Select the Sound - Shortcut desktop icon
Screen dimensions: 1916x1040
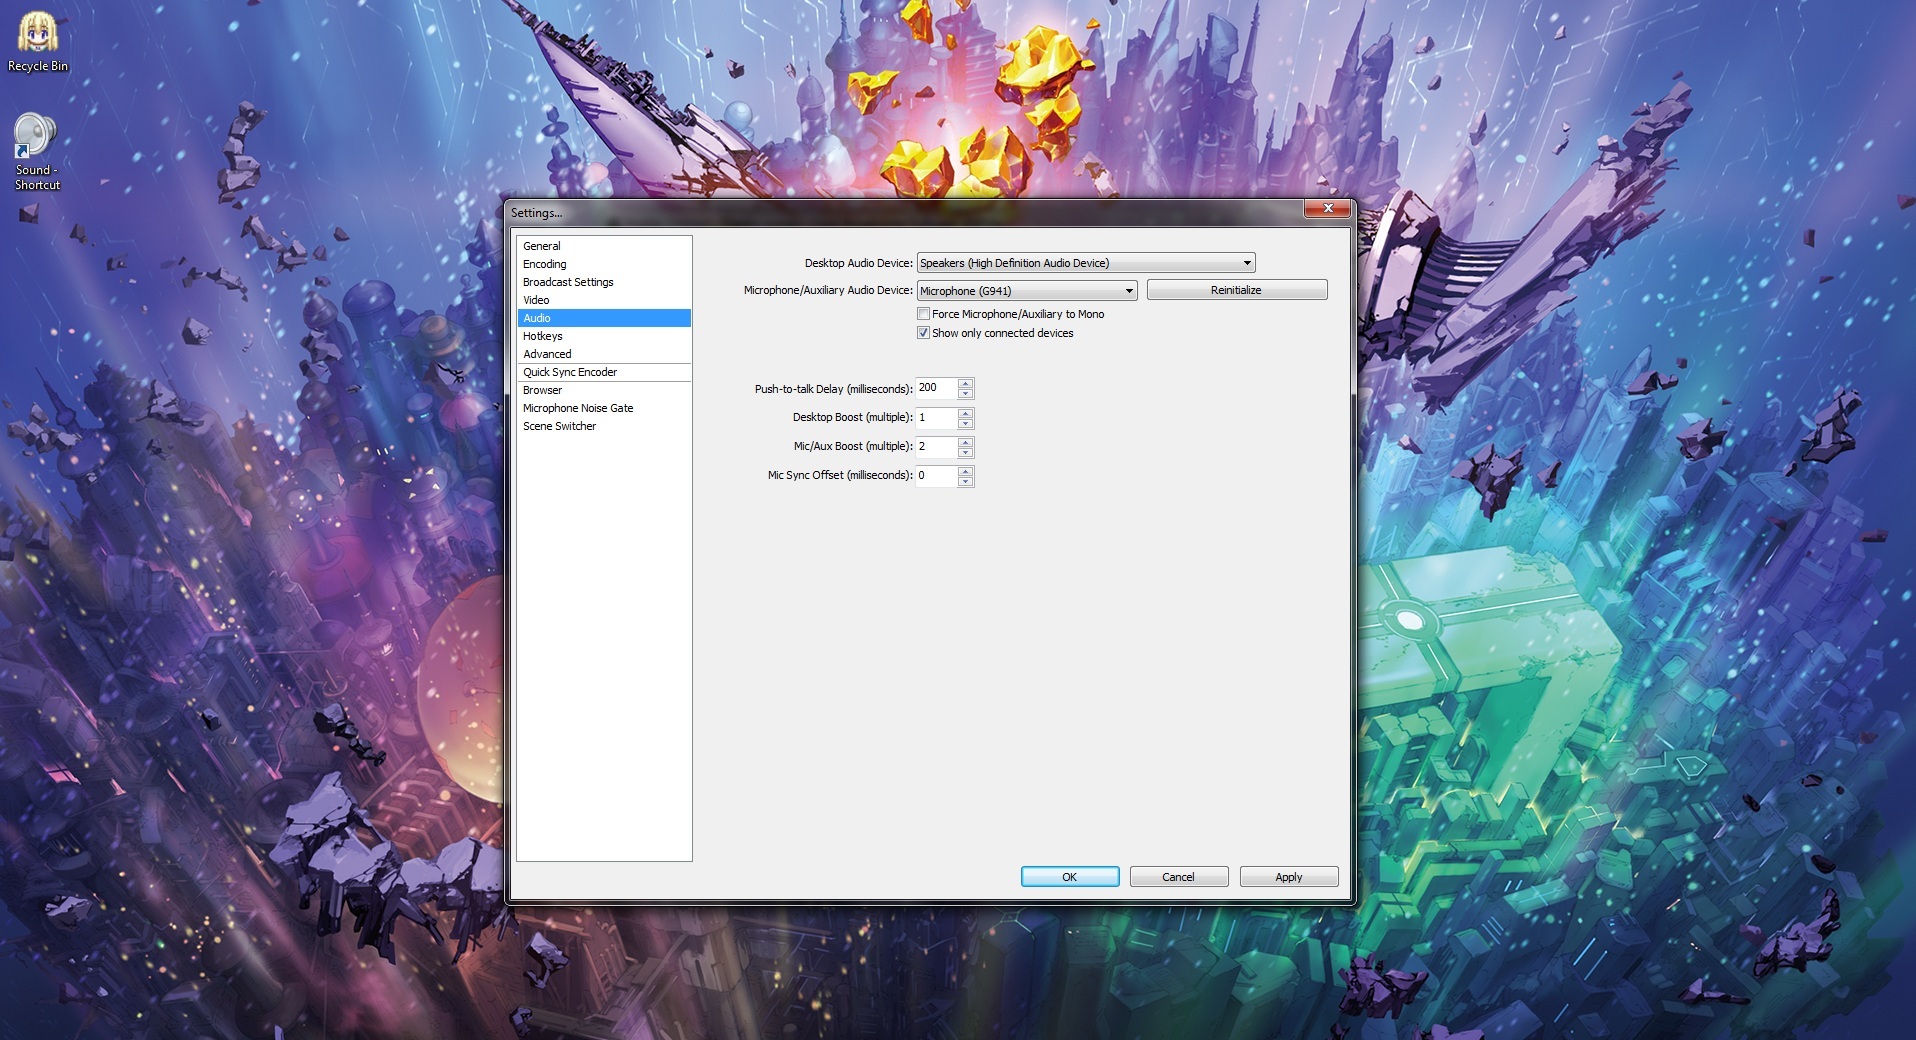37,152
